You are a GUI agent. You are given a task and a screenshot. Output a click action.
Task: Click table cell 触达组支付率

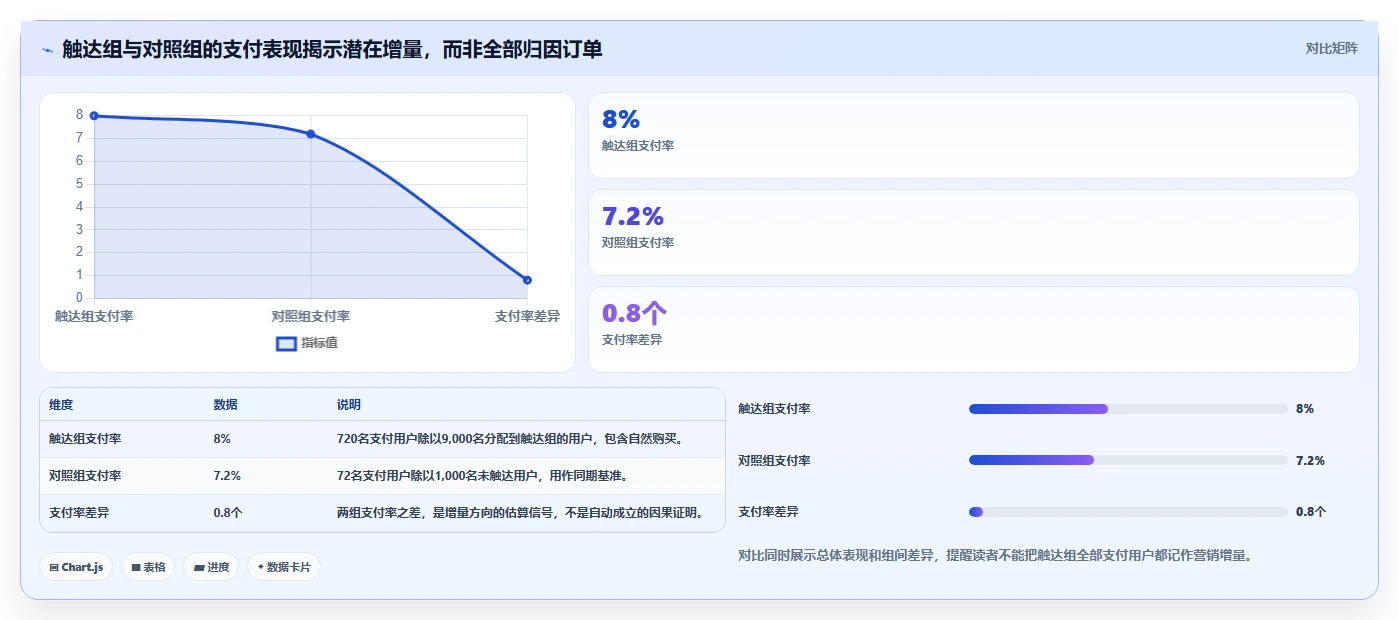click(85, 439)
